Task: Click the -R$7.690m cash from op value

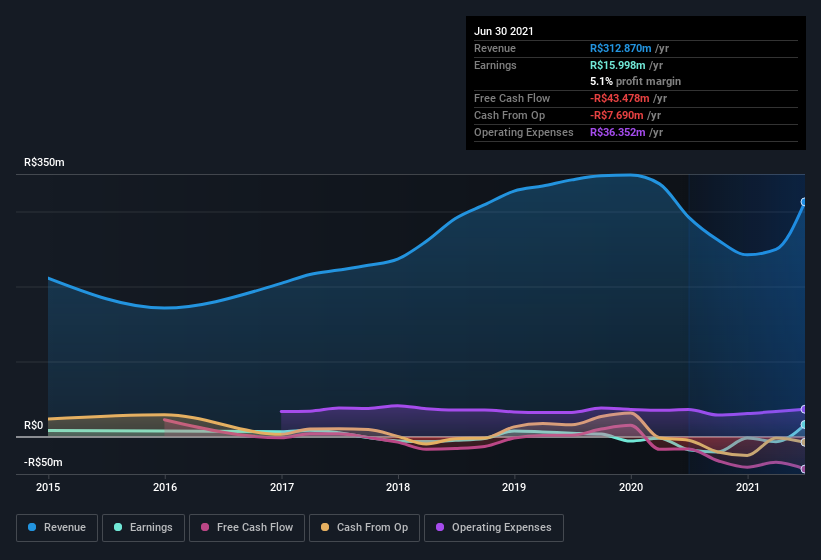Action: point(616,115)
